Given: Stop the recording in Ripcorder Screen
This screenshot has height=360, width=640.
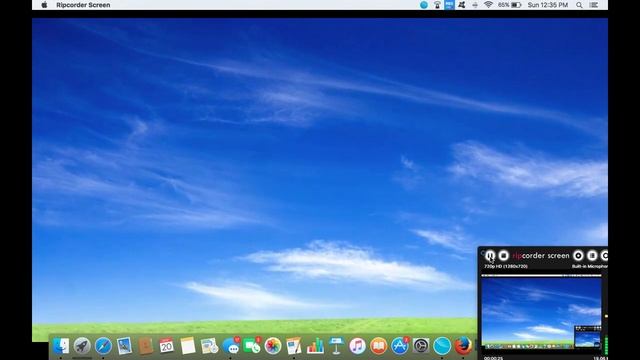Looking at the screenshot, I should pyautogui.click(x=504, y=256).
